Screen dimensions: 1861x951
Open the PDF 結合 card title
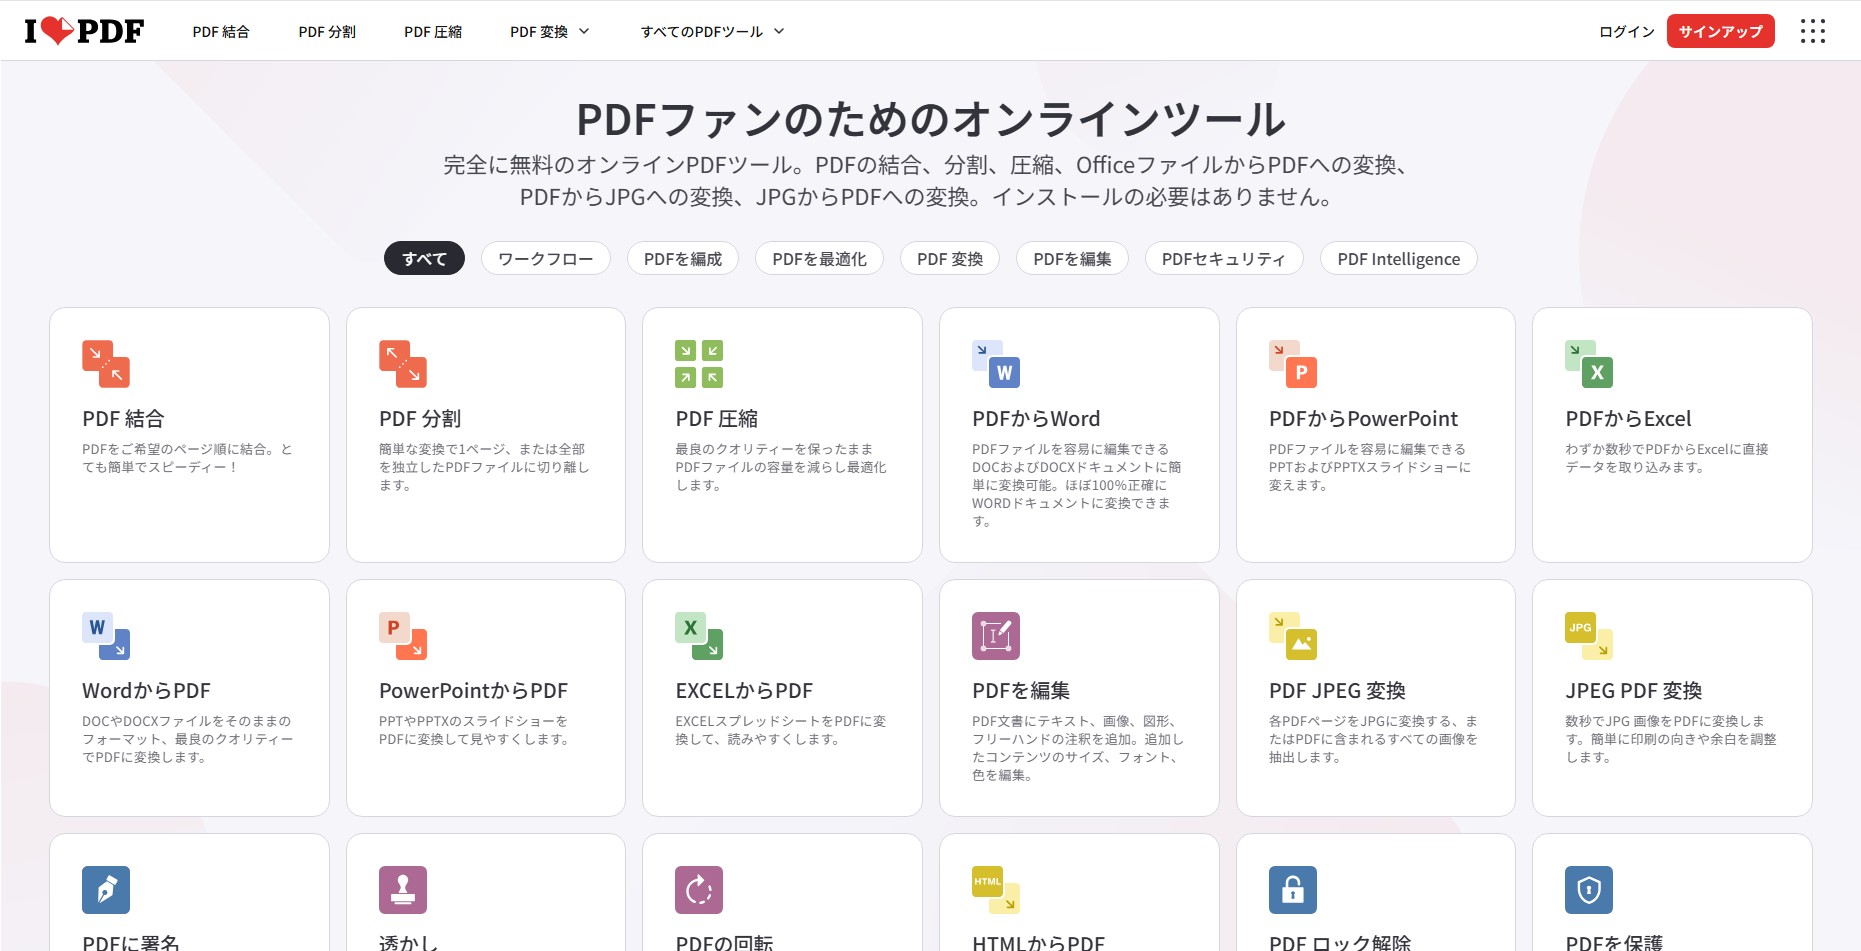pos(123,419)
